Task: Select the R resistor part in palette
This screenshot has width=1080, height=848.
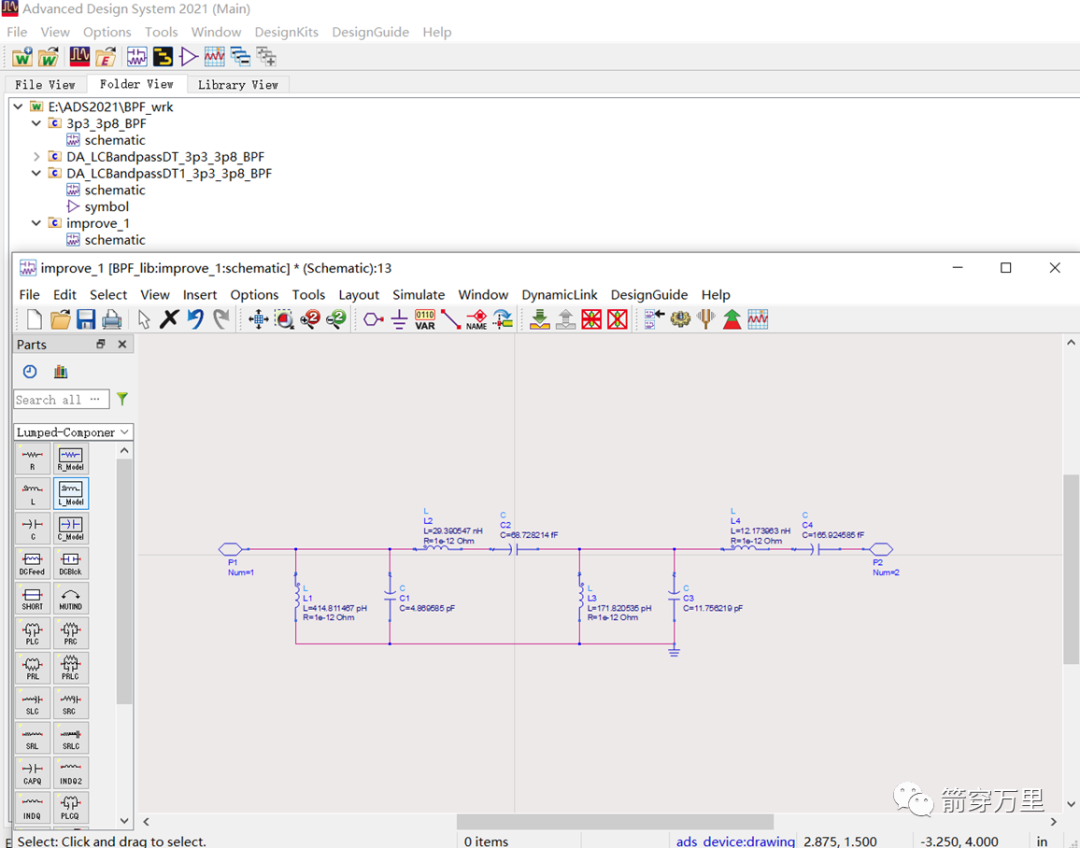Action: (32, 459)
